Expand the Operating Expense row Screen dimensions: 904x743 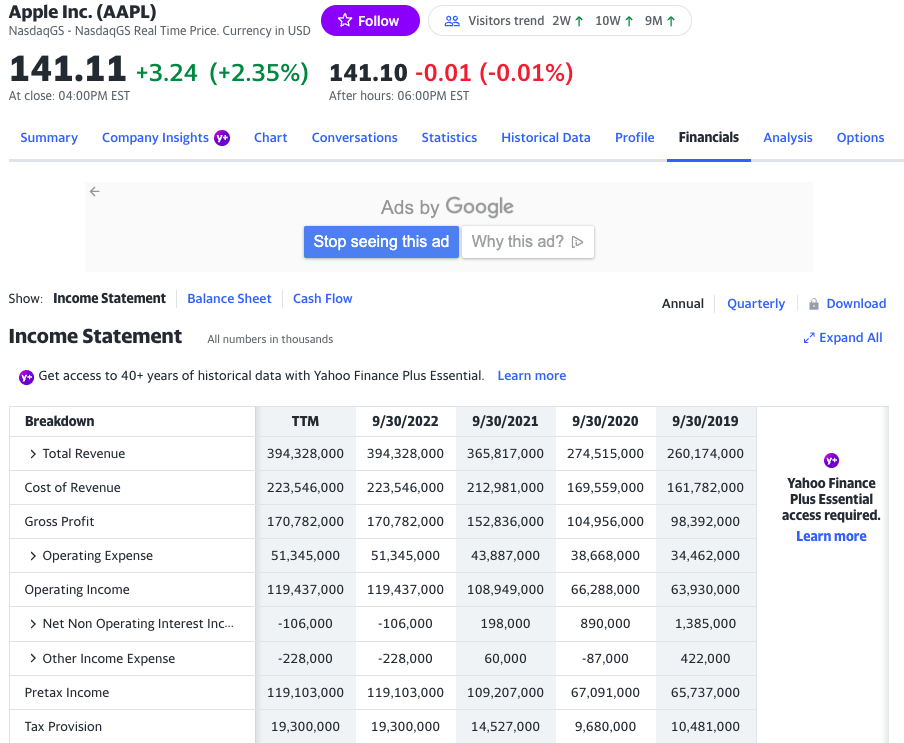click(33, 556)
